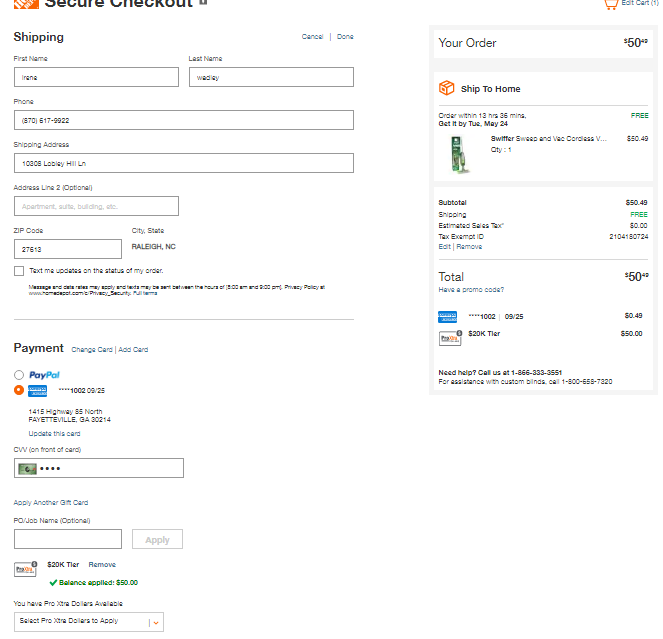The width and height of the screenshot is (663, 639).
Task: Click Have a promo code link
Action: pyautogui.click(x=471, y=290)
